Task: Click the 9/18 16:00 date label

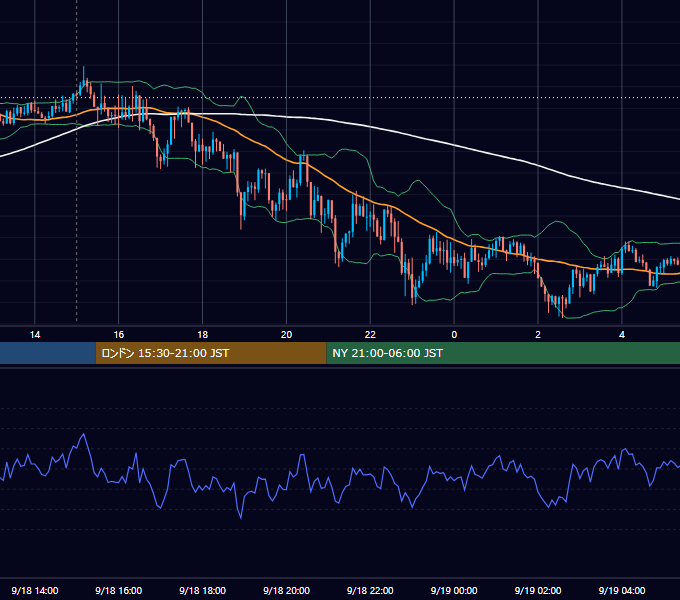Action: tap(118, 590)
